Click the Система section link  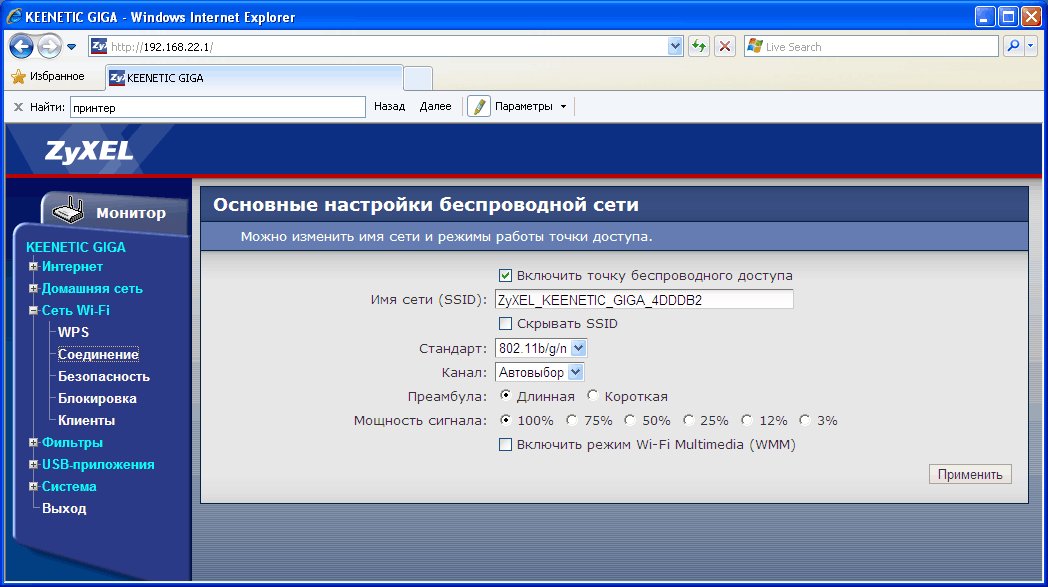tap(69, 486)
